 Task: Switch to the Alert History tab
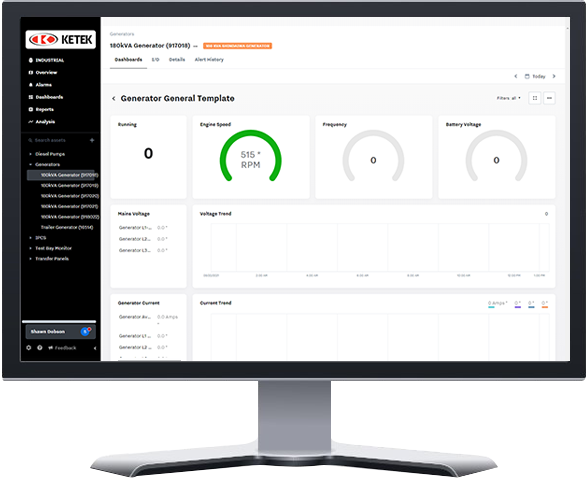[x=209, y=60]
